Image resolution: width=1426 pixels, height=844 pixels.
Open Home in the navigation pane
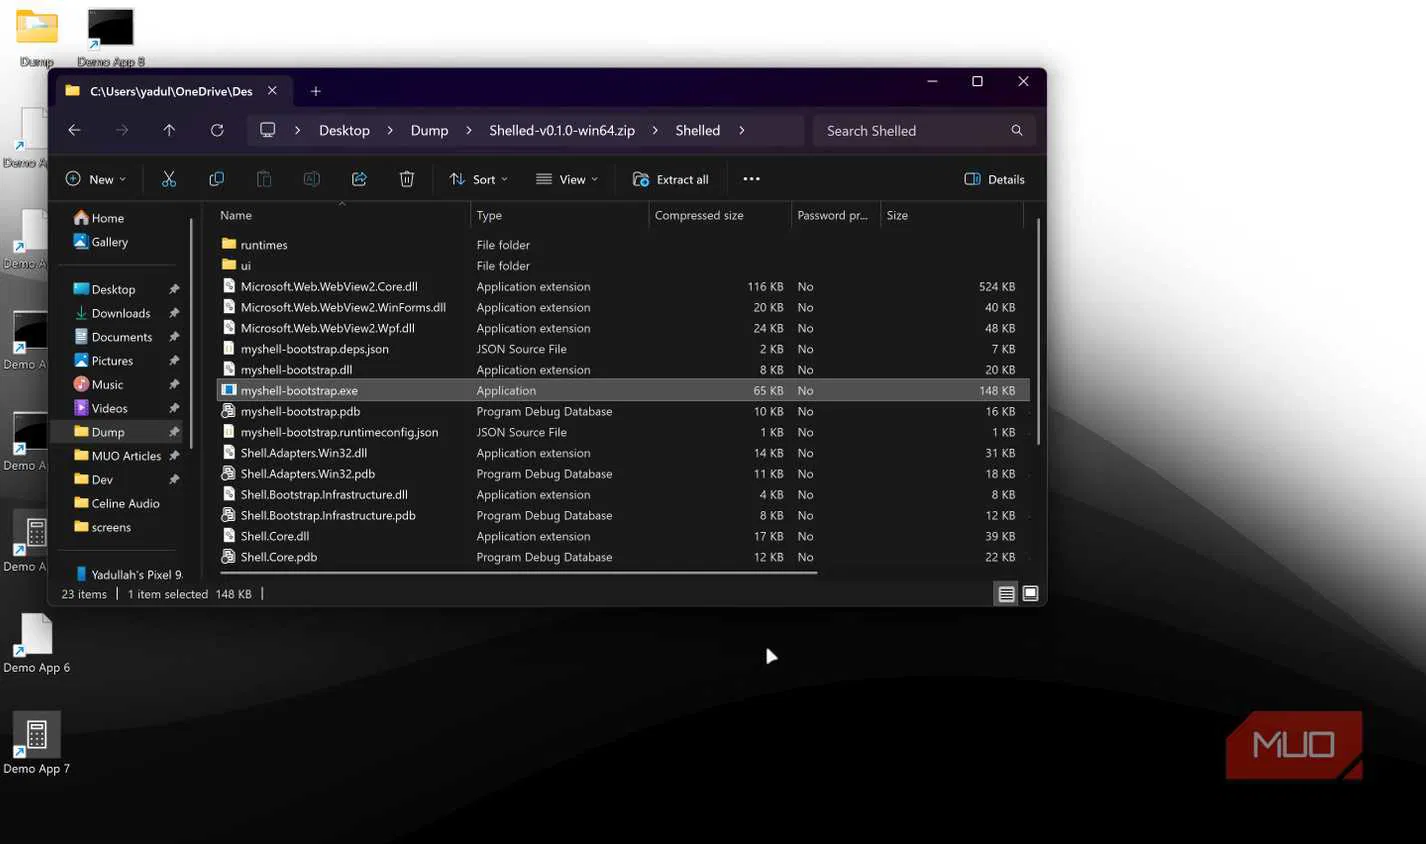click(x=99, y=218)
